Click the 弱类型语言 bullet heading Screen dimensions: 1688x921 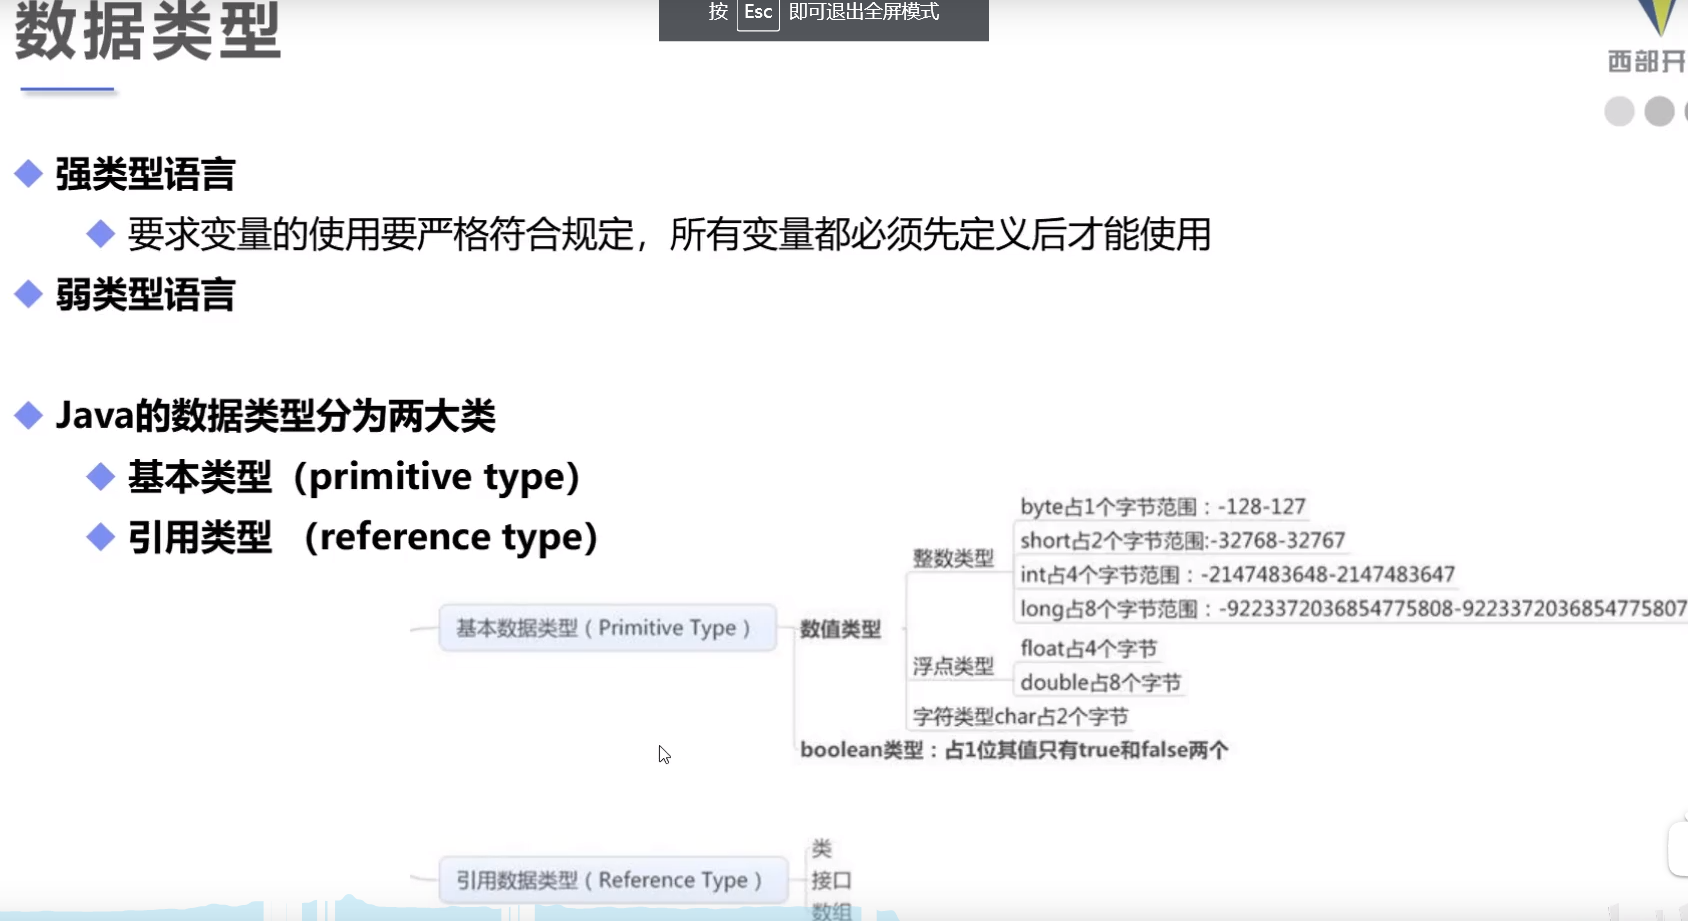click(x=145, y=295)
